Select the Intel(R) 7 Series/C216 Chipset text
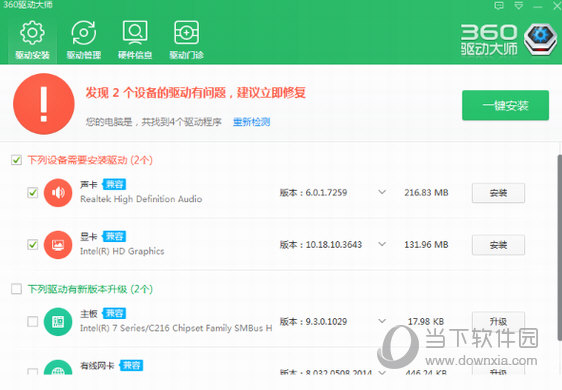 (176, 328)
